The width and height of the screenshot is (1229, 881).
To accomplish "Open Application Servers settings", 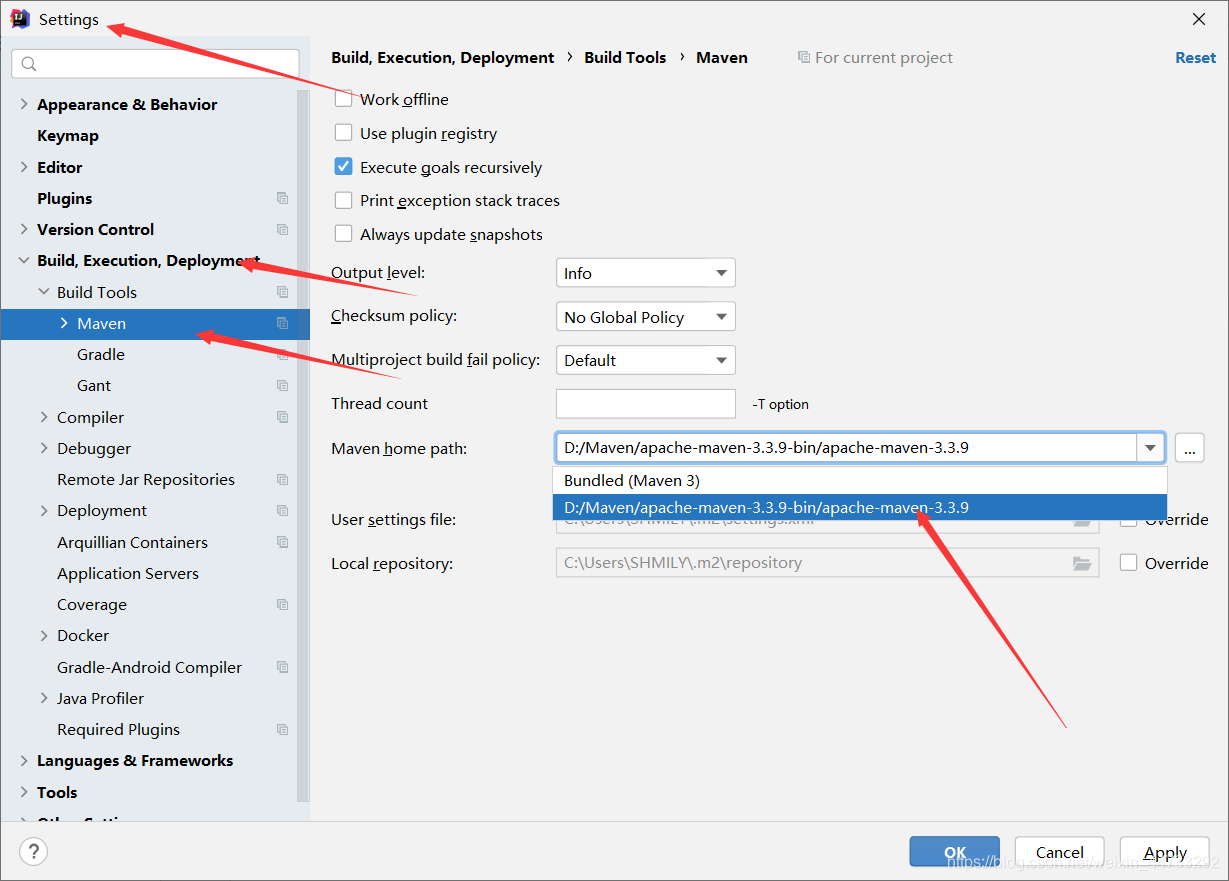I will [128, 573].
